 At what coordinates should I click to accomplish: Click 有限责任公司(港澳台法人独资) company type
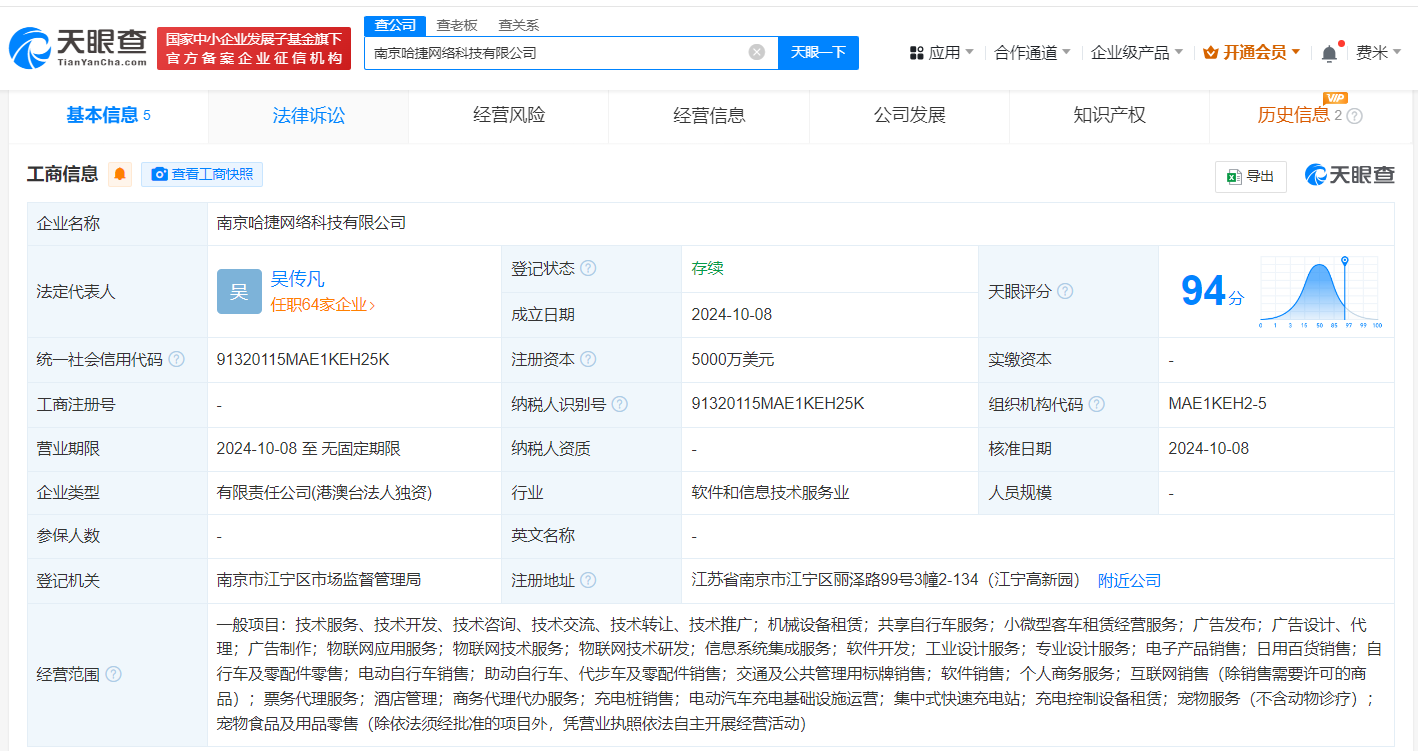324,492
